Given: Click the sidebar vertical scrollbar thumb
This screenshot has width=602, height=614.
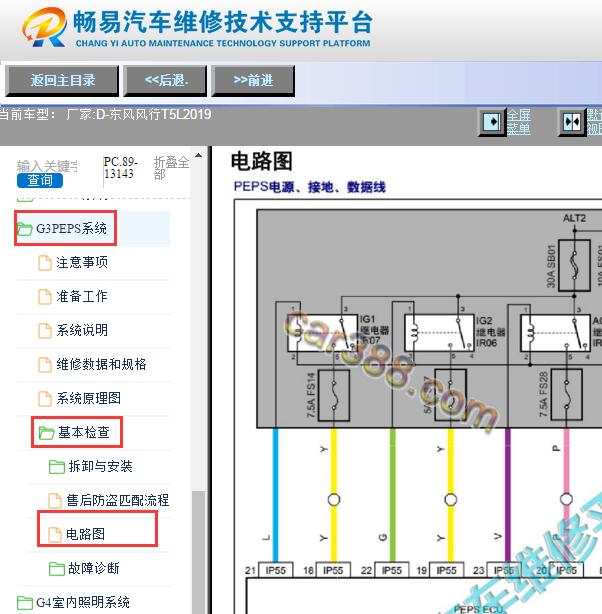Looking at the screenshot, I should (199, 552).
